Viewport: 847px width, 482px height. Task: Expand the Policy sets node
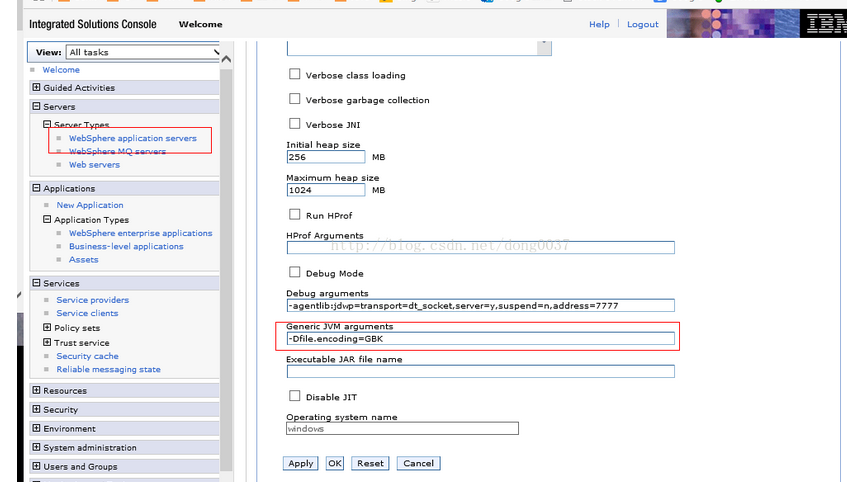coord(47,327)
